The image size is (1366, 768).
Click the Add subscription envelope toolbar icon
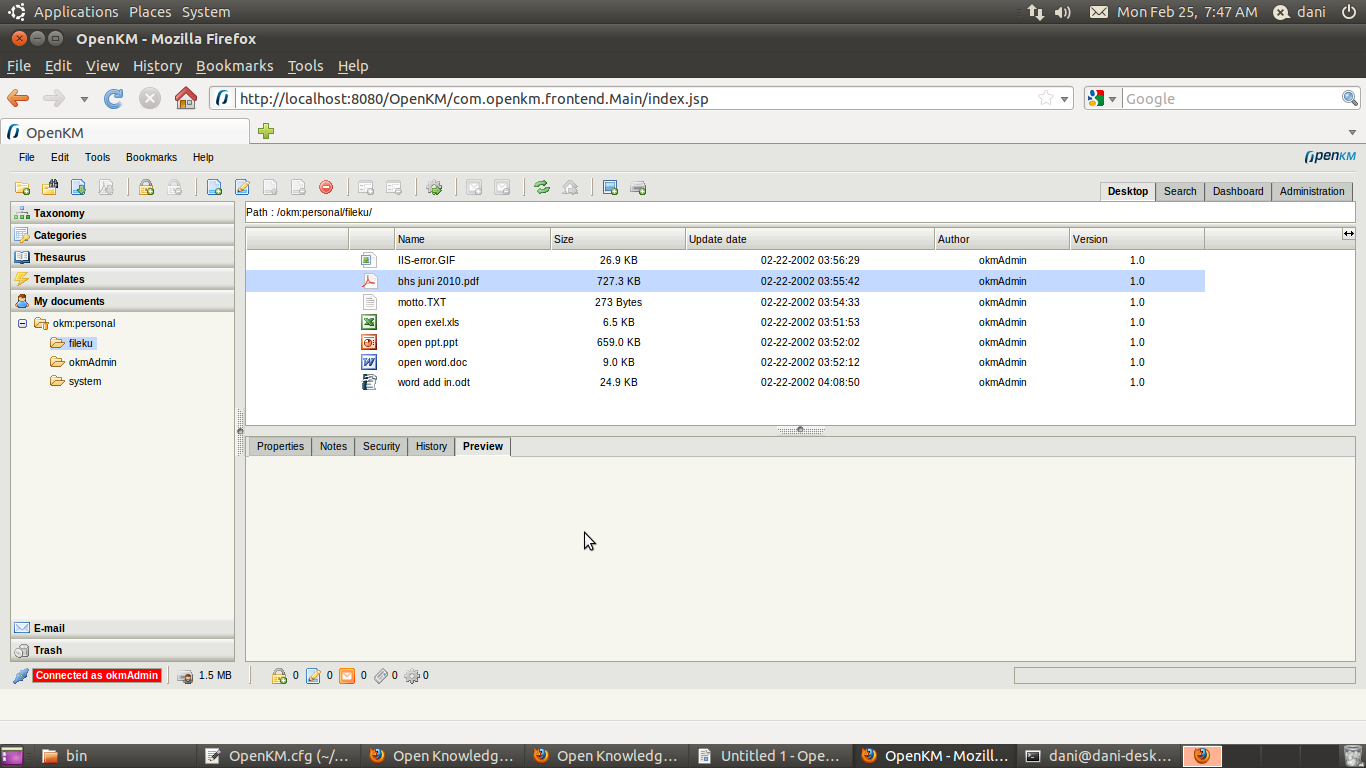tap(474, 187)
